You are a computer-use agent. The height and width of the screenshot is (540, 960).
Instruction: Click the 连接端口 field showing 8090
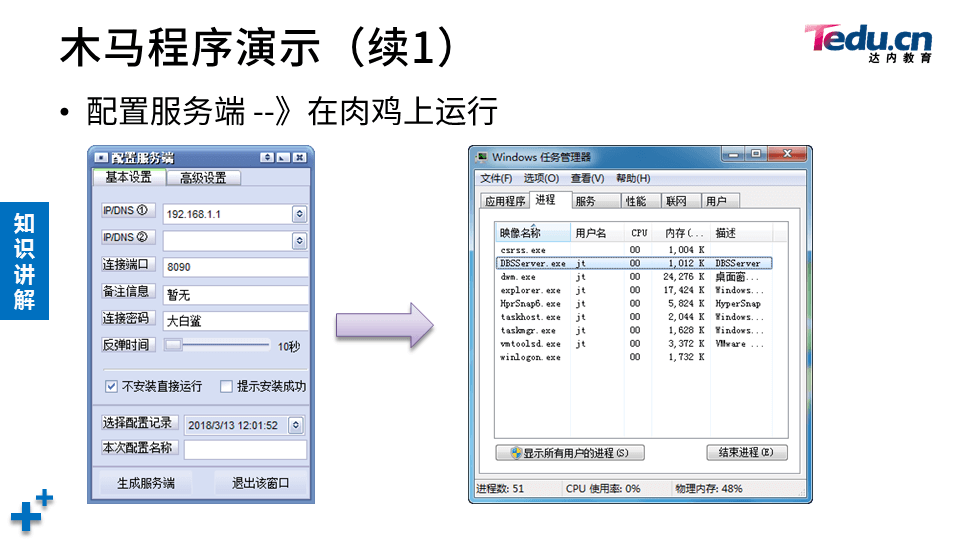235,267
